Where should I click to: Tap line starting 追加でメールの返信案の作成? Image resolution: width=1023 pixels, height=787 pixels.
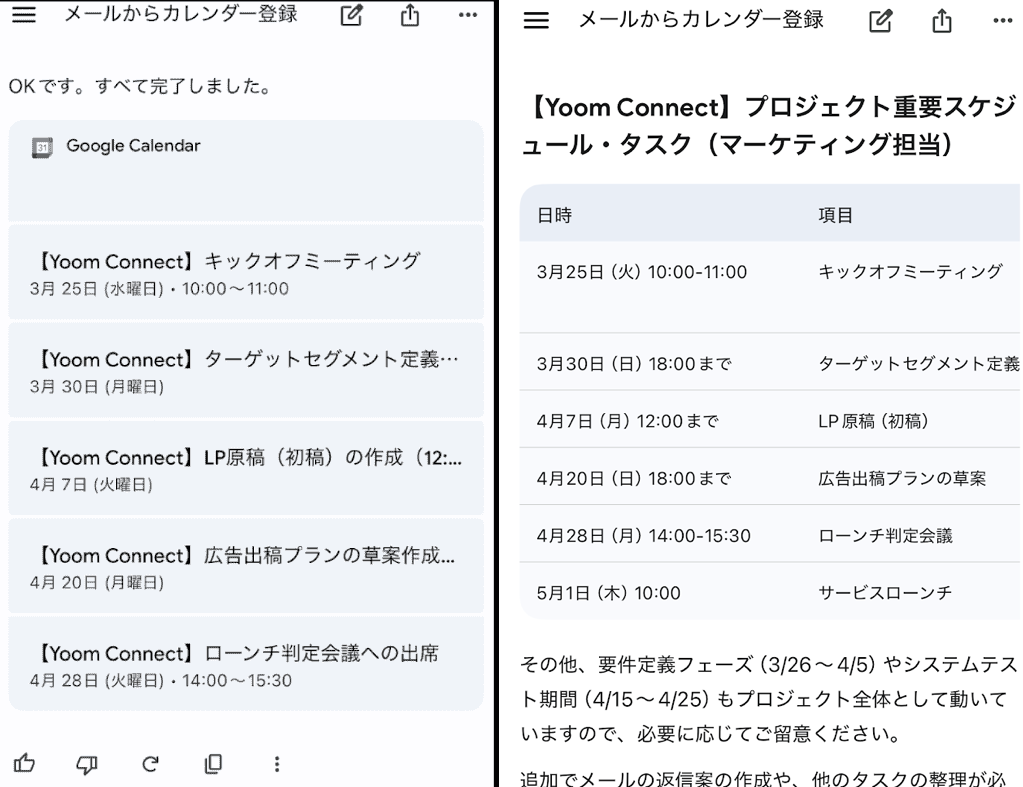(763, 778)
